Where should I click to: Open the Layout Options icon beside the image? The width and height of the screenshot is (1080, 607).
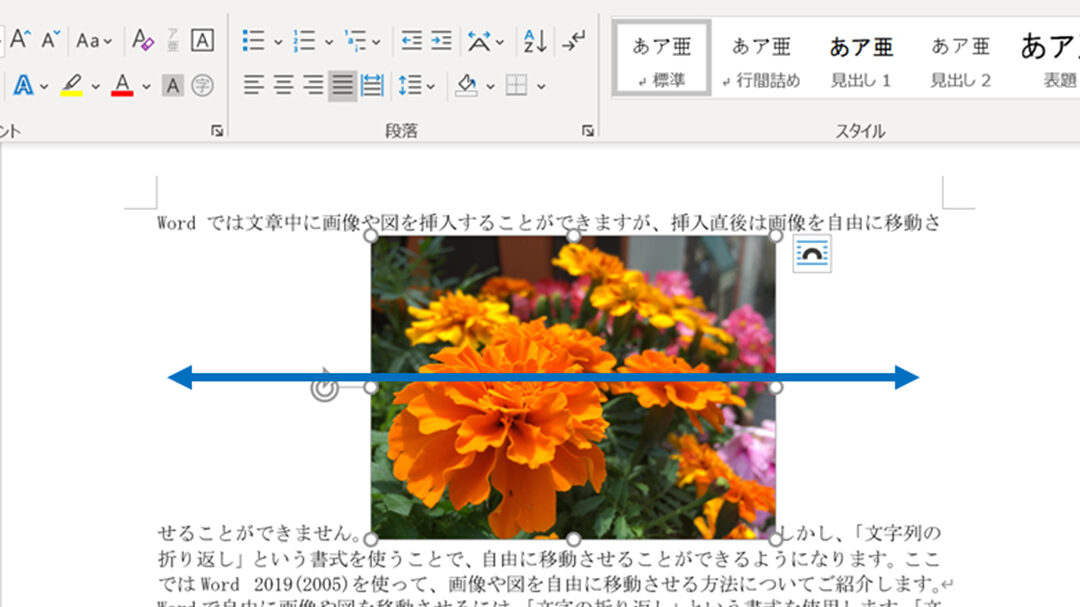(812, 253)
